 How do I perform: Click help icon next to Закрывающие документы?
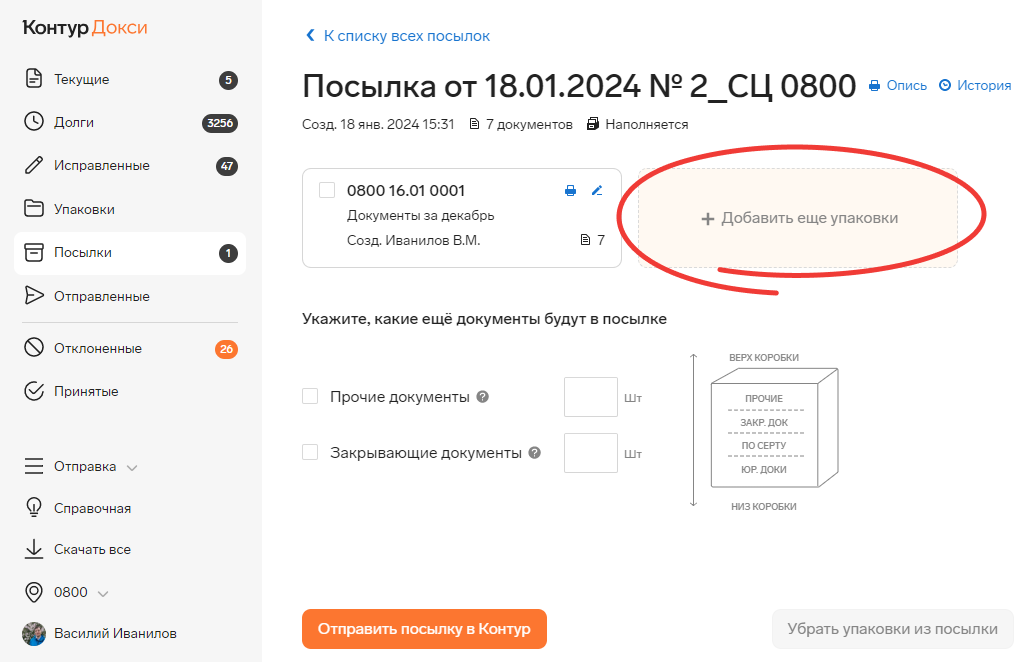pos(534,452)
